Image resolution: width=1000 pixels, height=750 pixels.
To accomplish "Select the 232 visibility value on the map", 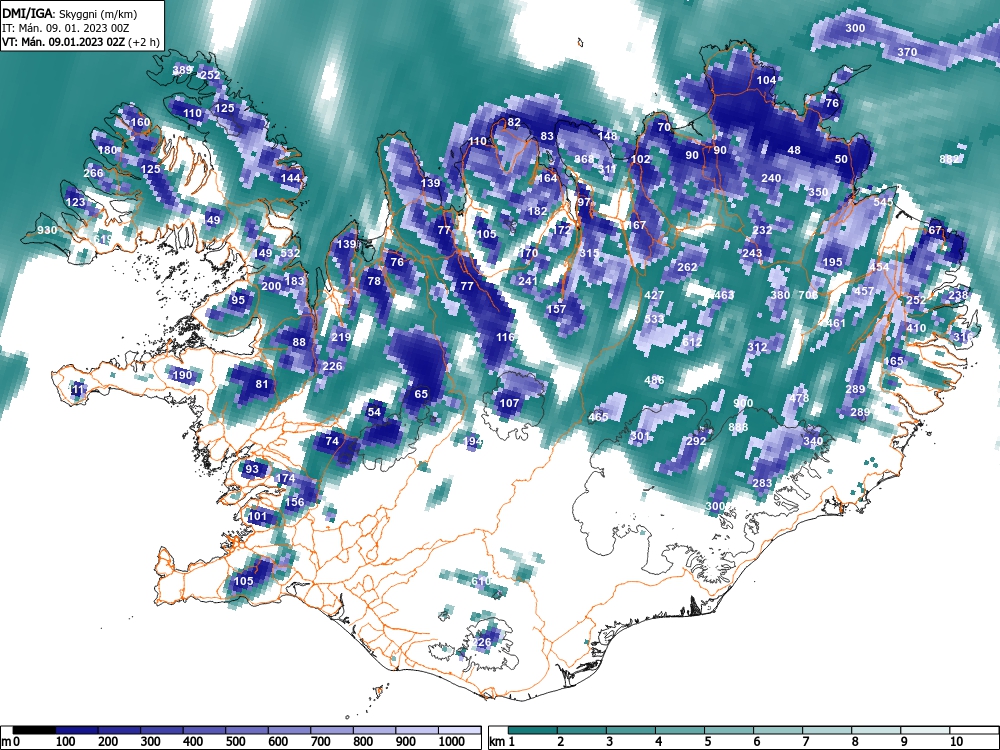I will [762, 230].
